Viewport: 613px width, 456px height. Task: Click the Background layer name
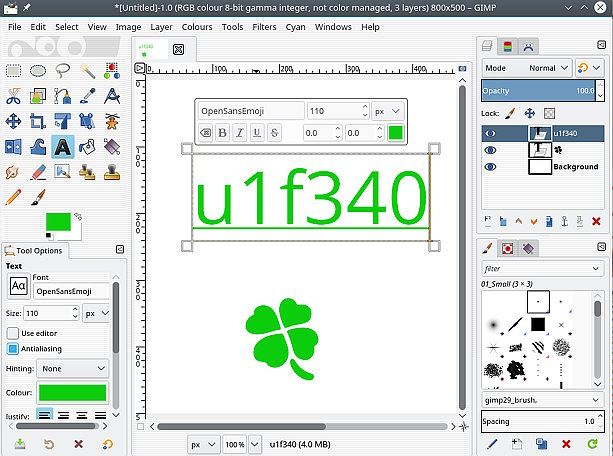(x=575, y=167)
